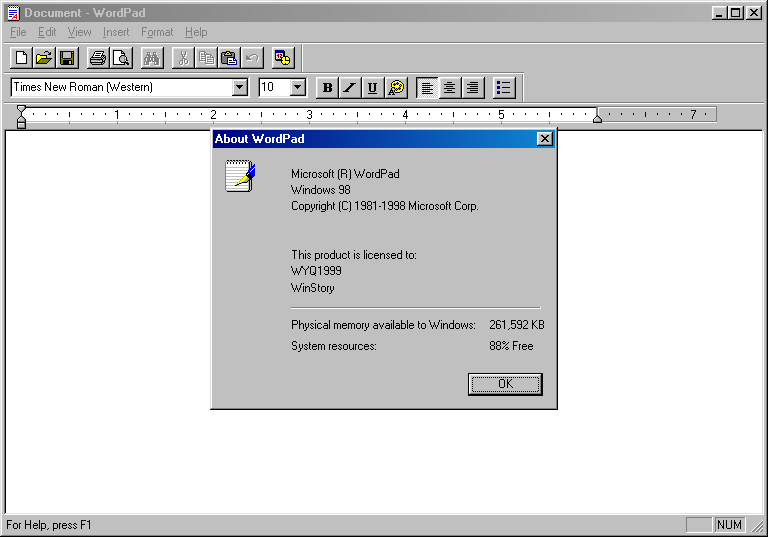Open the View menu
Screen dimensions: 768x537
tap(79, 32)
